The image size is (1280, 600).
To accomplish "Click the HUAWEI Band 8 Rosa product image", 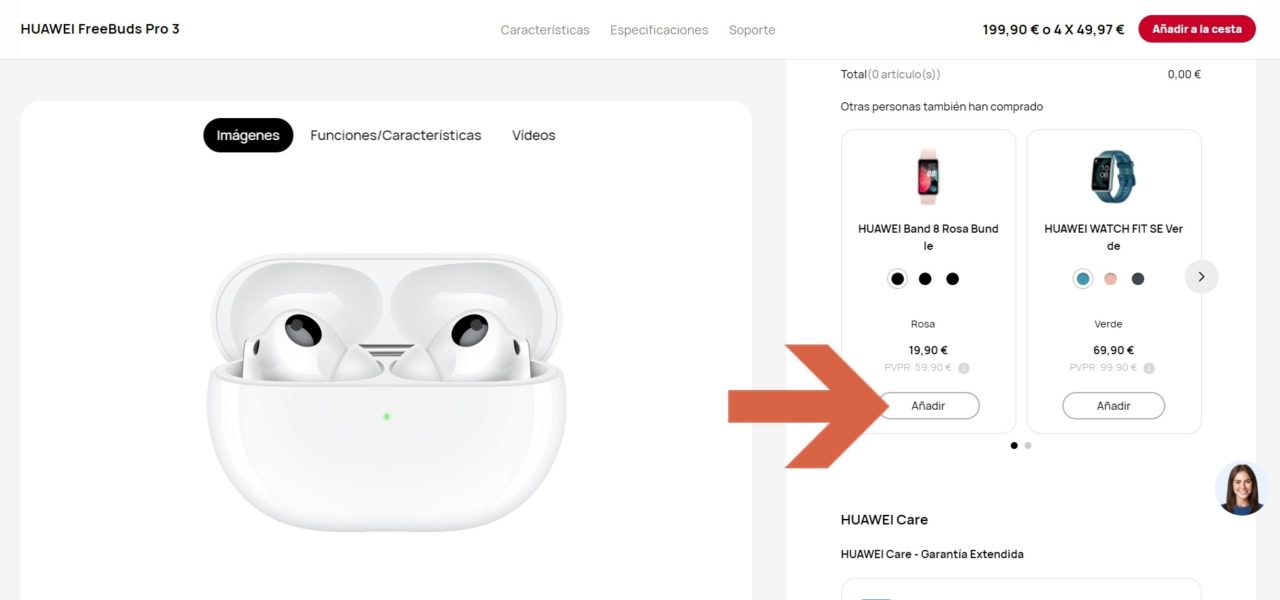I will point(928,176).
